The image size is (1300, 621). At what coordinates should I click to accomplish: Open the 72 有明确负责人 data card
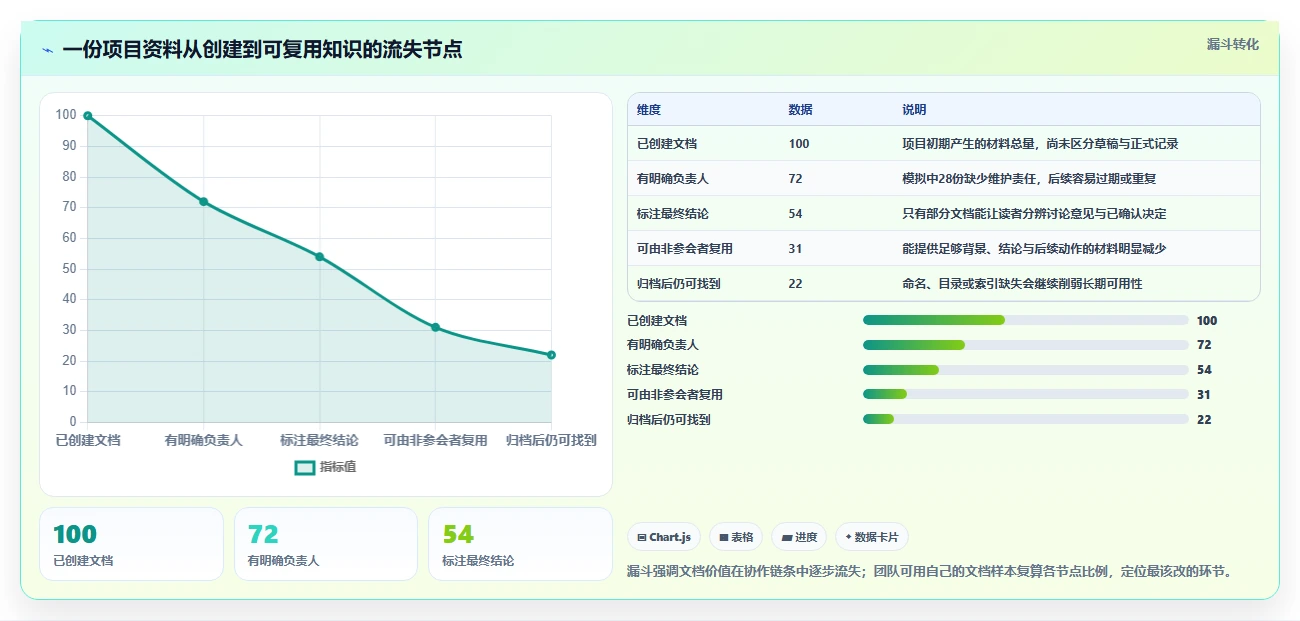(x=325, y=544)
